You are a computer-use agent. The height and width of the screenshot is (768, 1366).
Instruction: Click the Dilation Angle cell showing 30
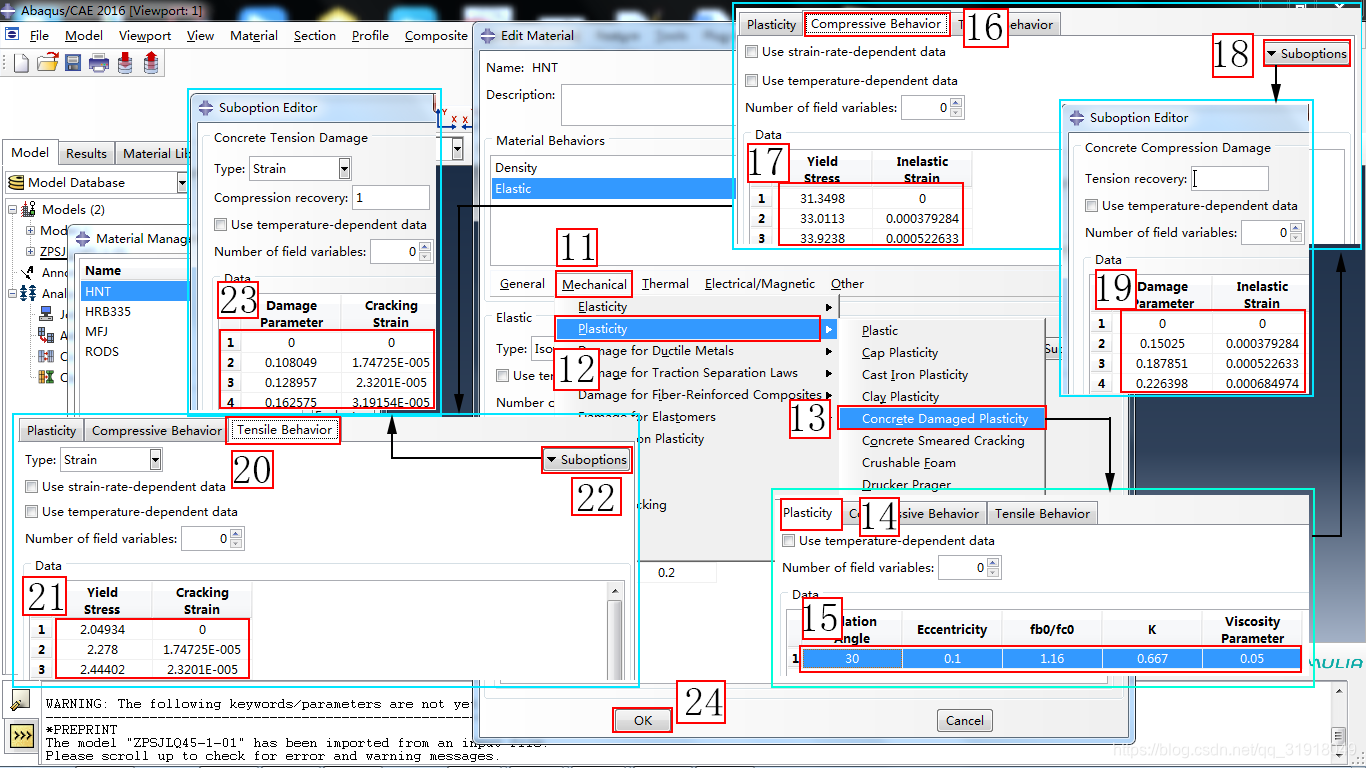click(x=851, y=659)
